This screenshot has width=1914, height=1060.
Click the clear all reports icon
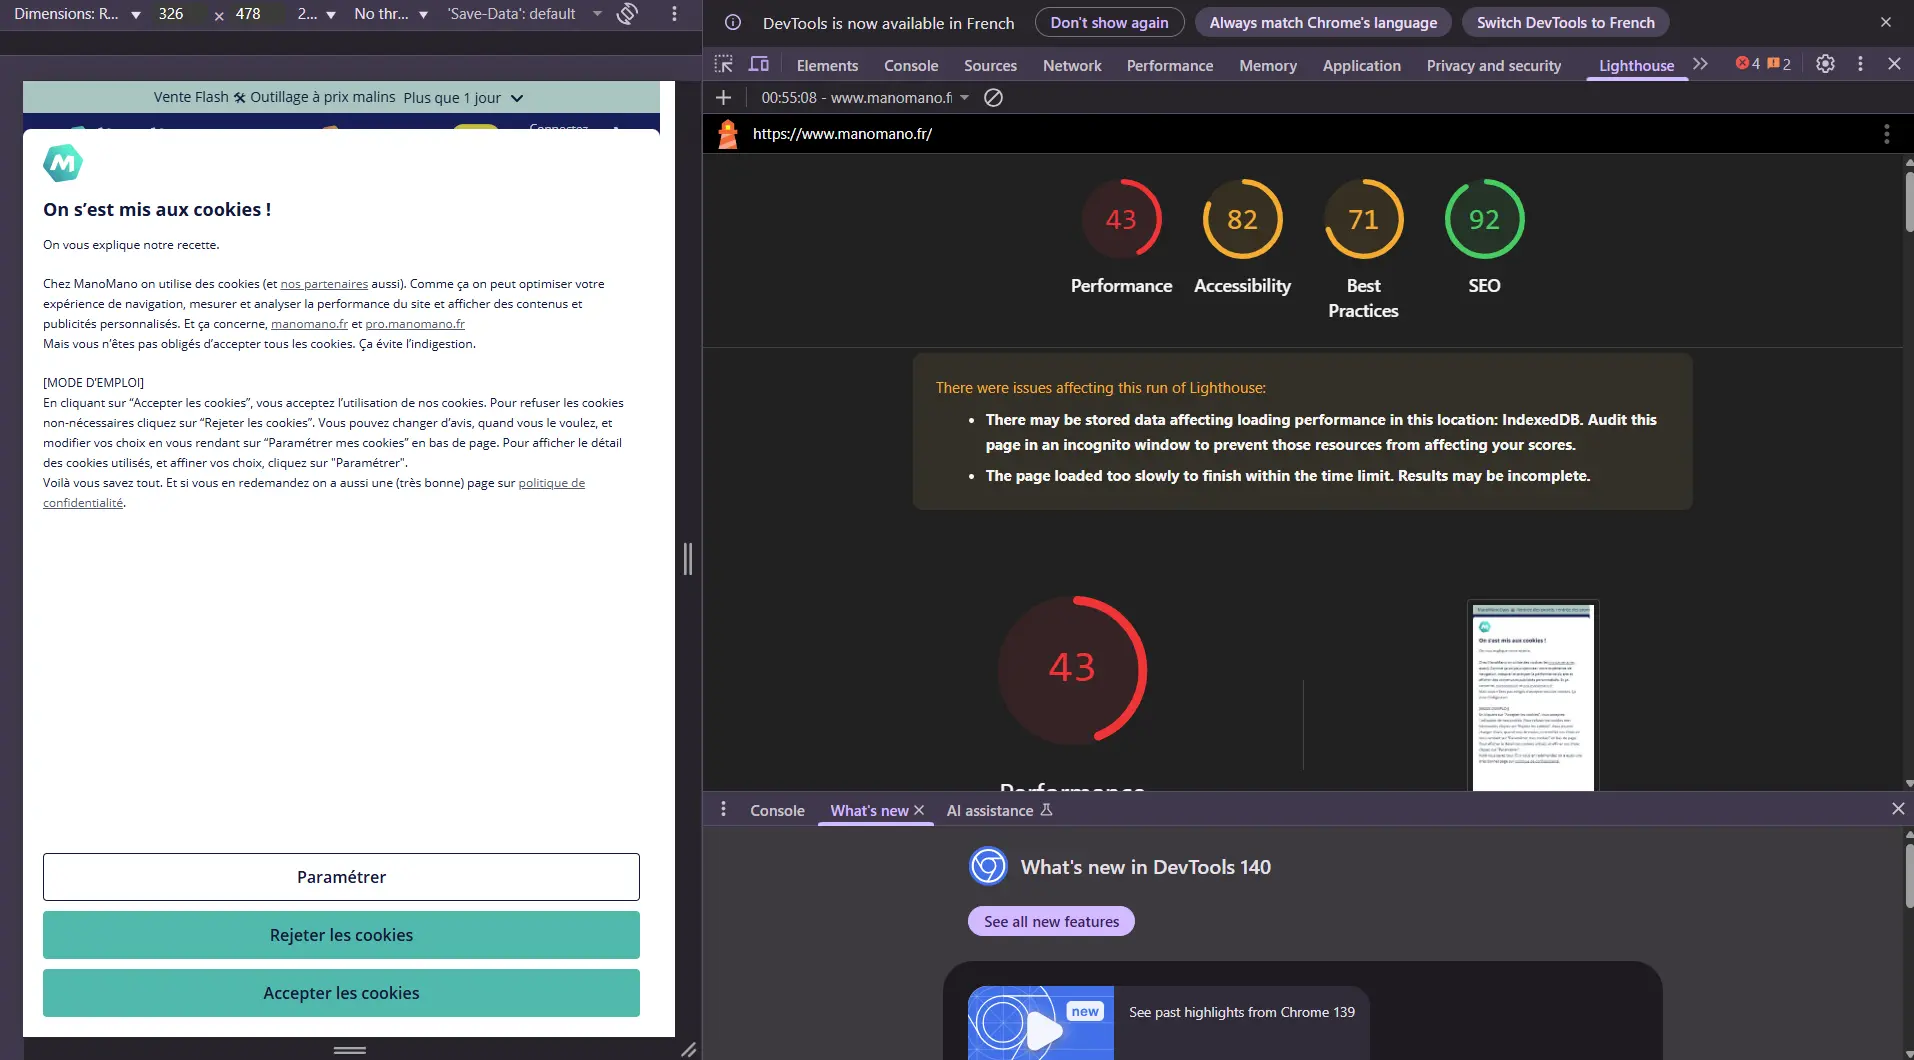tap(993, 98)
